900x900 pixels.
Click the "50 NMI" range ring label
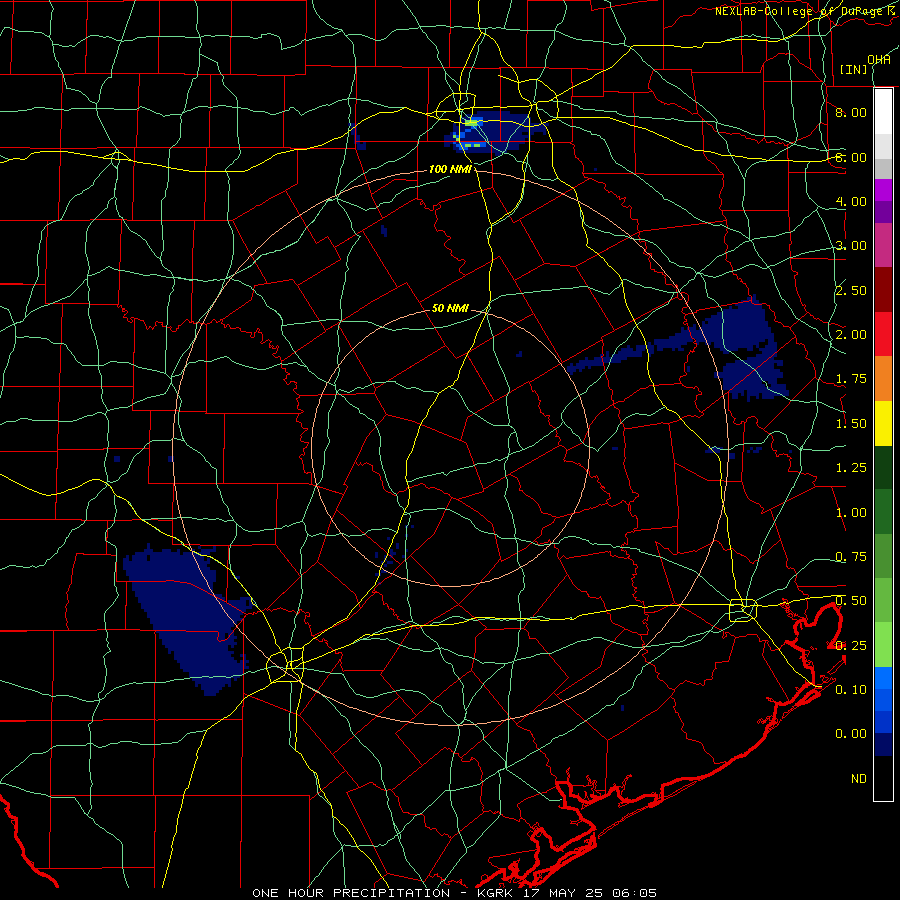(x=450, y=308)
